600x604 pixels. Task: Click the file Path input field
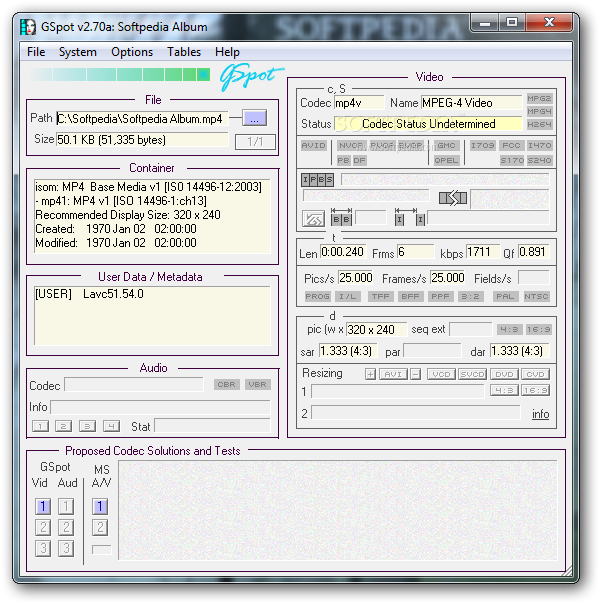click(x=142, y=119)
